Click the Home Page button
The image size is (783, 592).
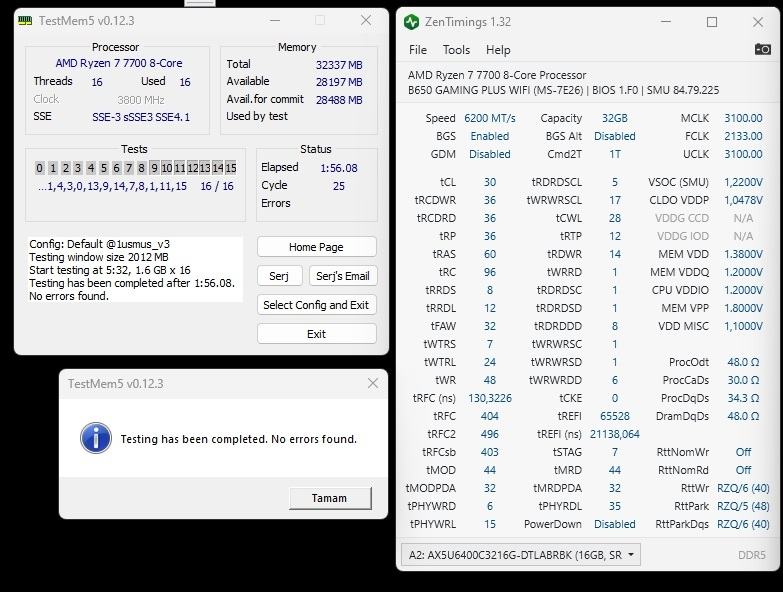pyautogui.click(x=317, y=247)
